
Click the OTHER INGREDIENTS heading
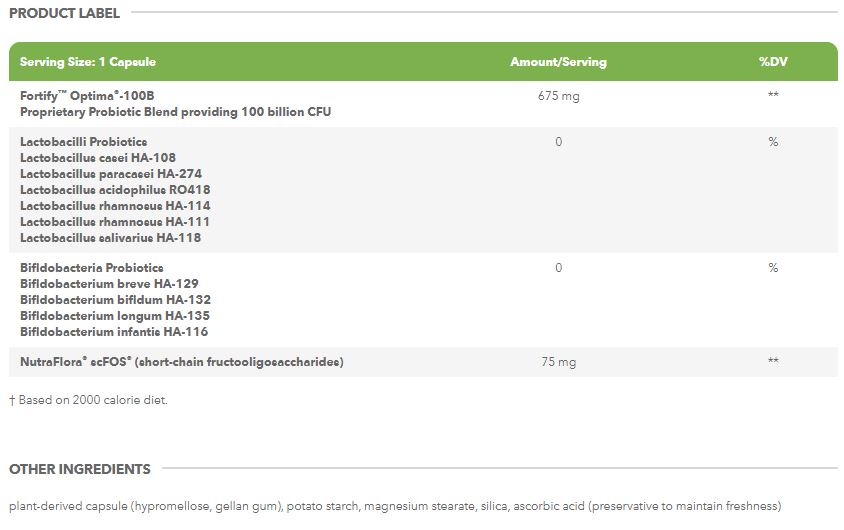(80, 469)
